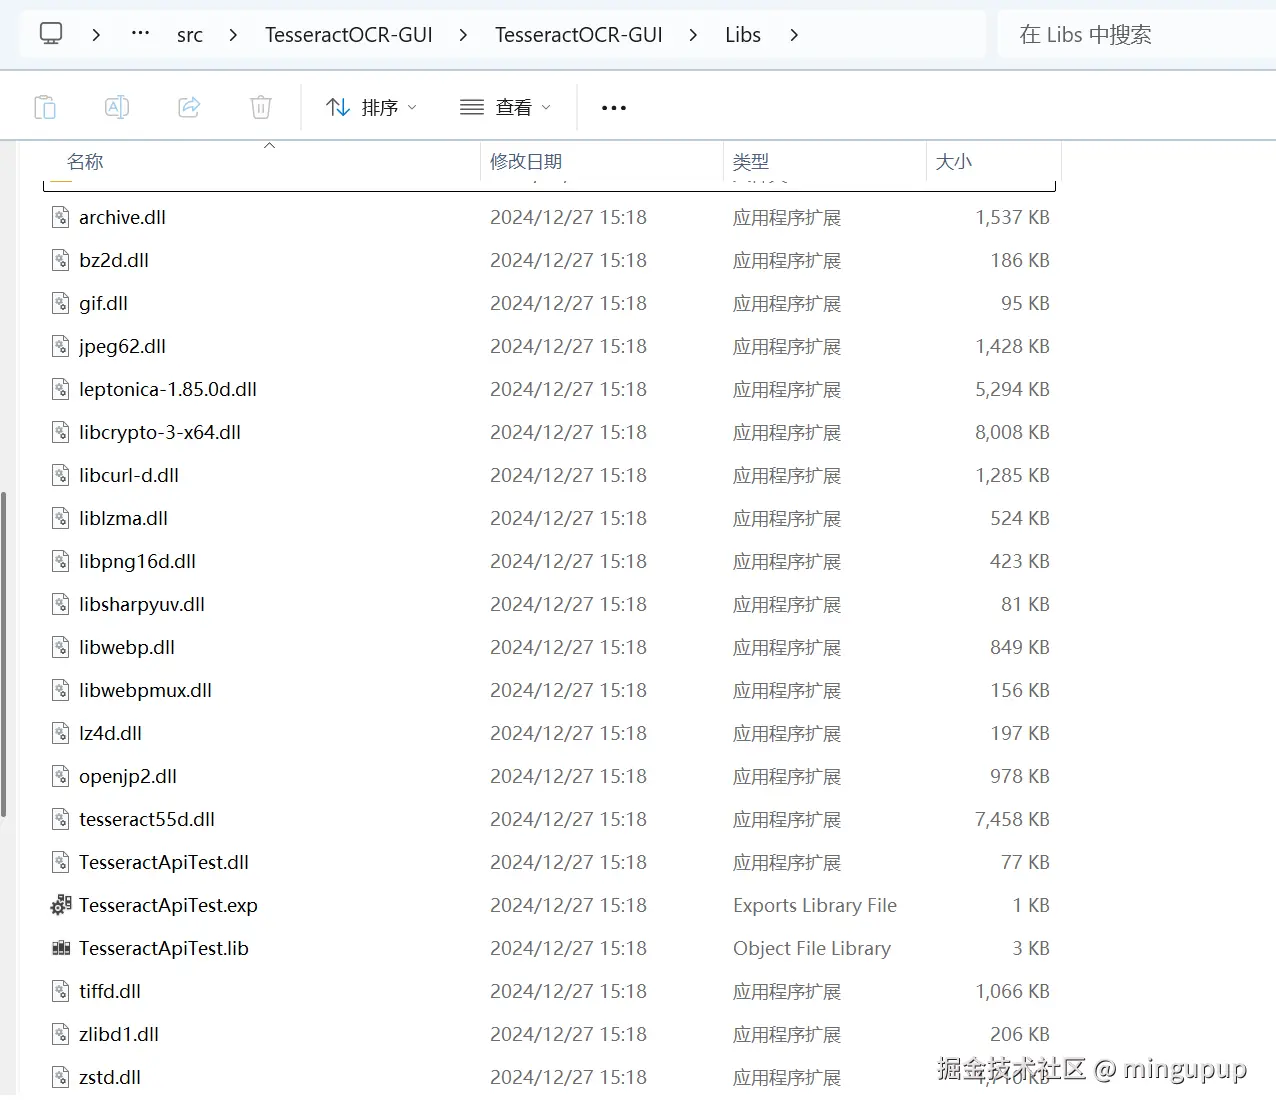Click the Exports Library File type cell
1276x1113 pixels.
point(815,905)
